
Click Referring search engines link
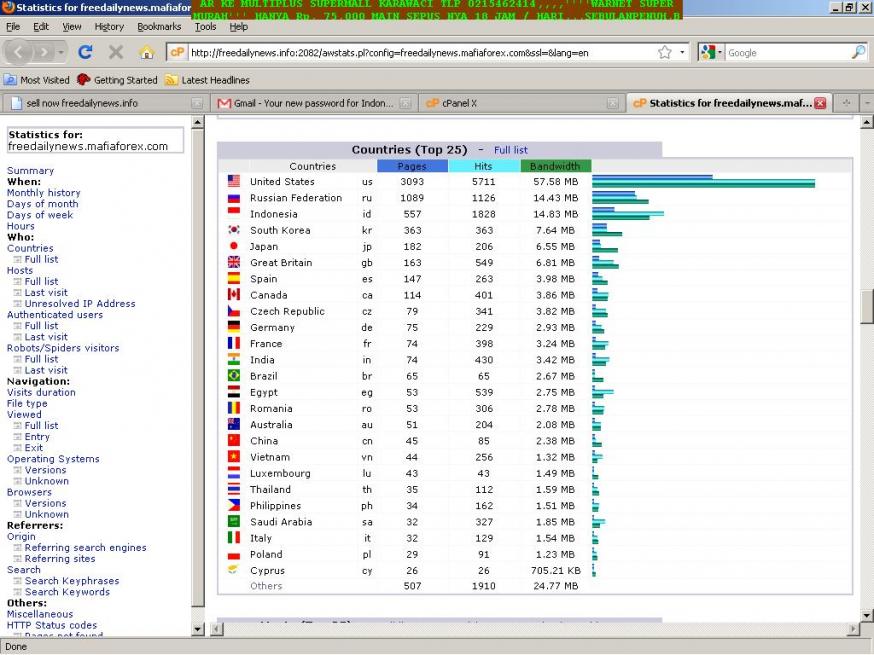pyautogui.click(x=85, y=548)
